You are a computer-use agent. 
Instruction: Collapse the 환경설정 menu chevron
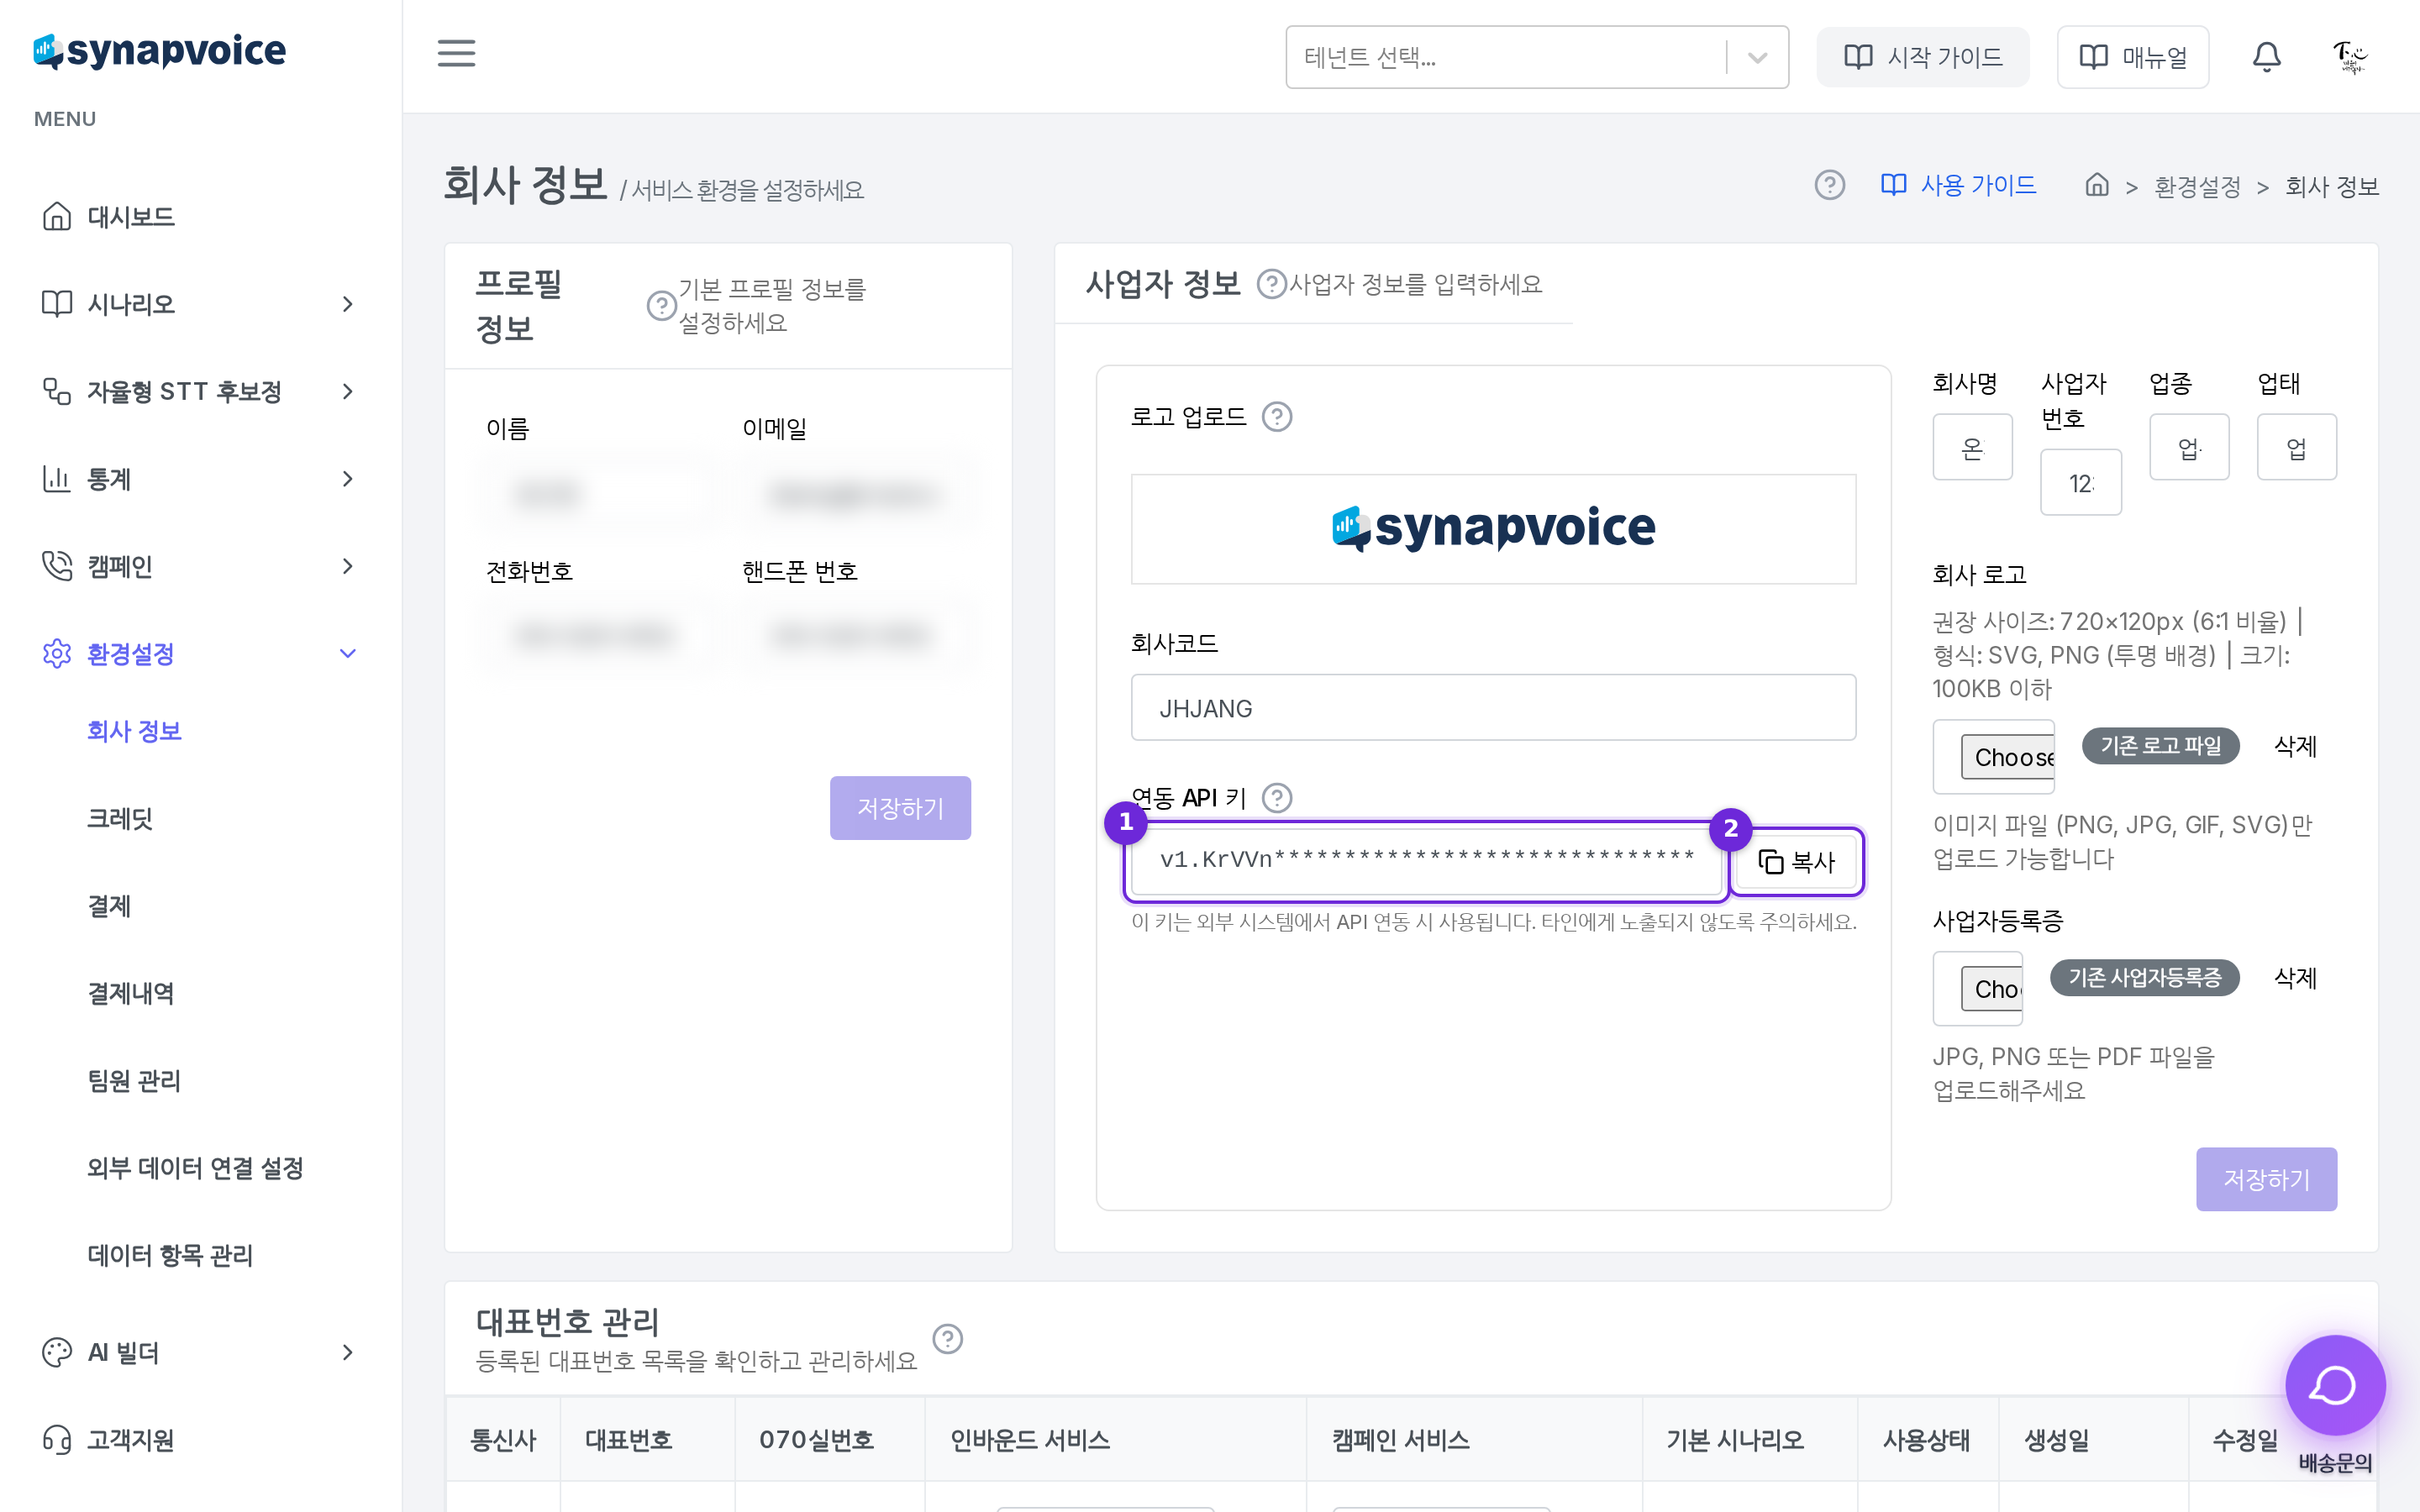coord(347,654)
